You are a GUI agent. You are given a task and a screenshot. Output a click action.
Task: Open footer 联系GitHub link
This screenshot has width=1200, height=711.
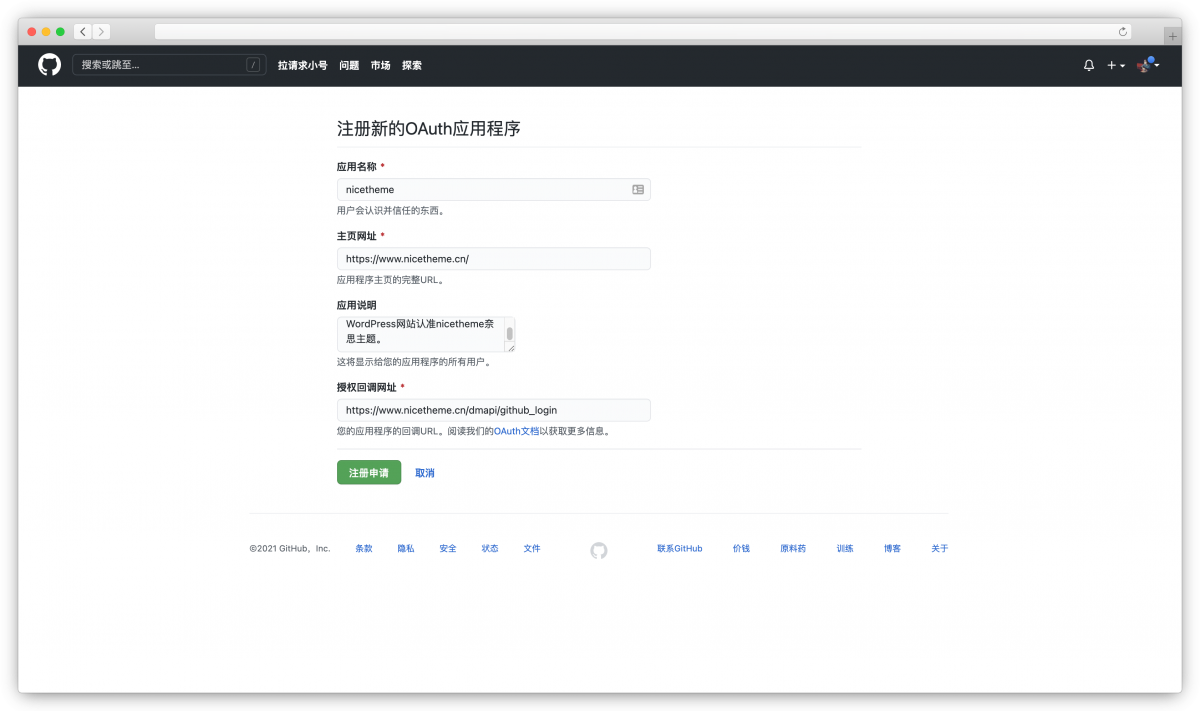680,549
